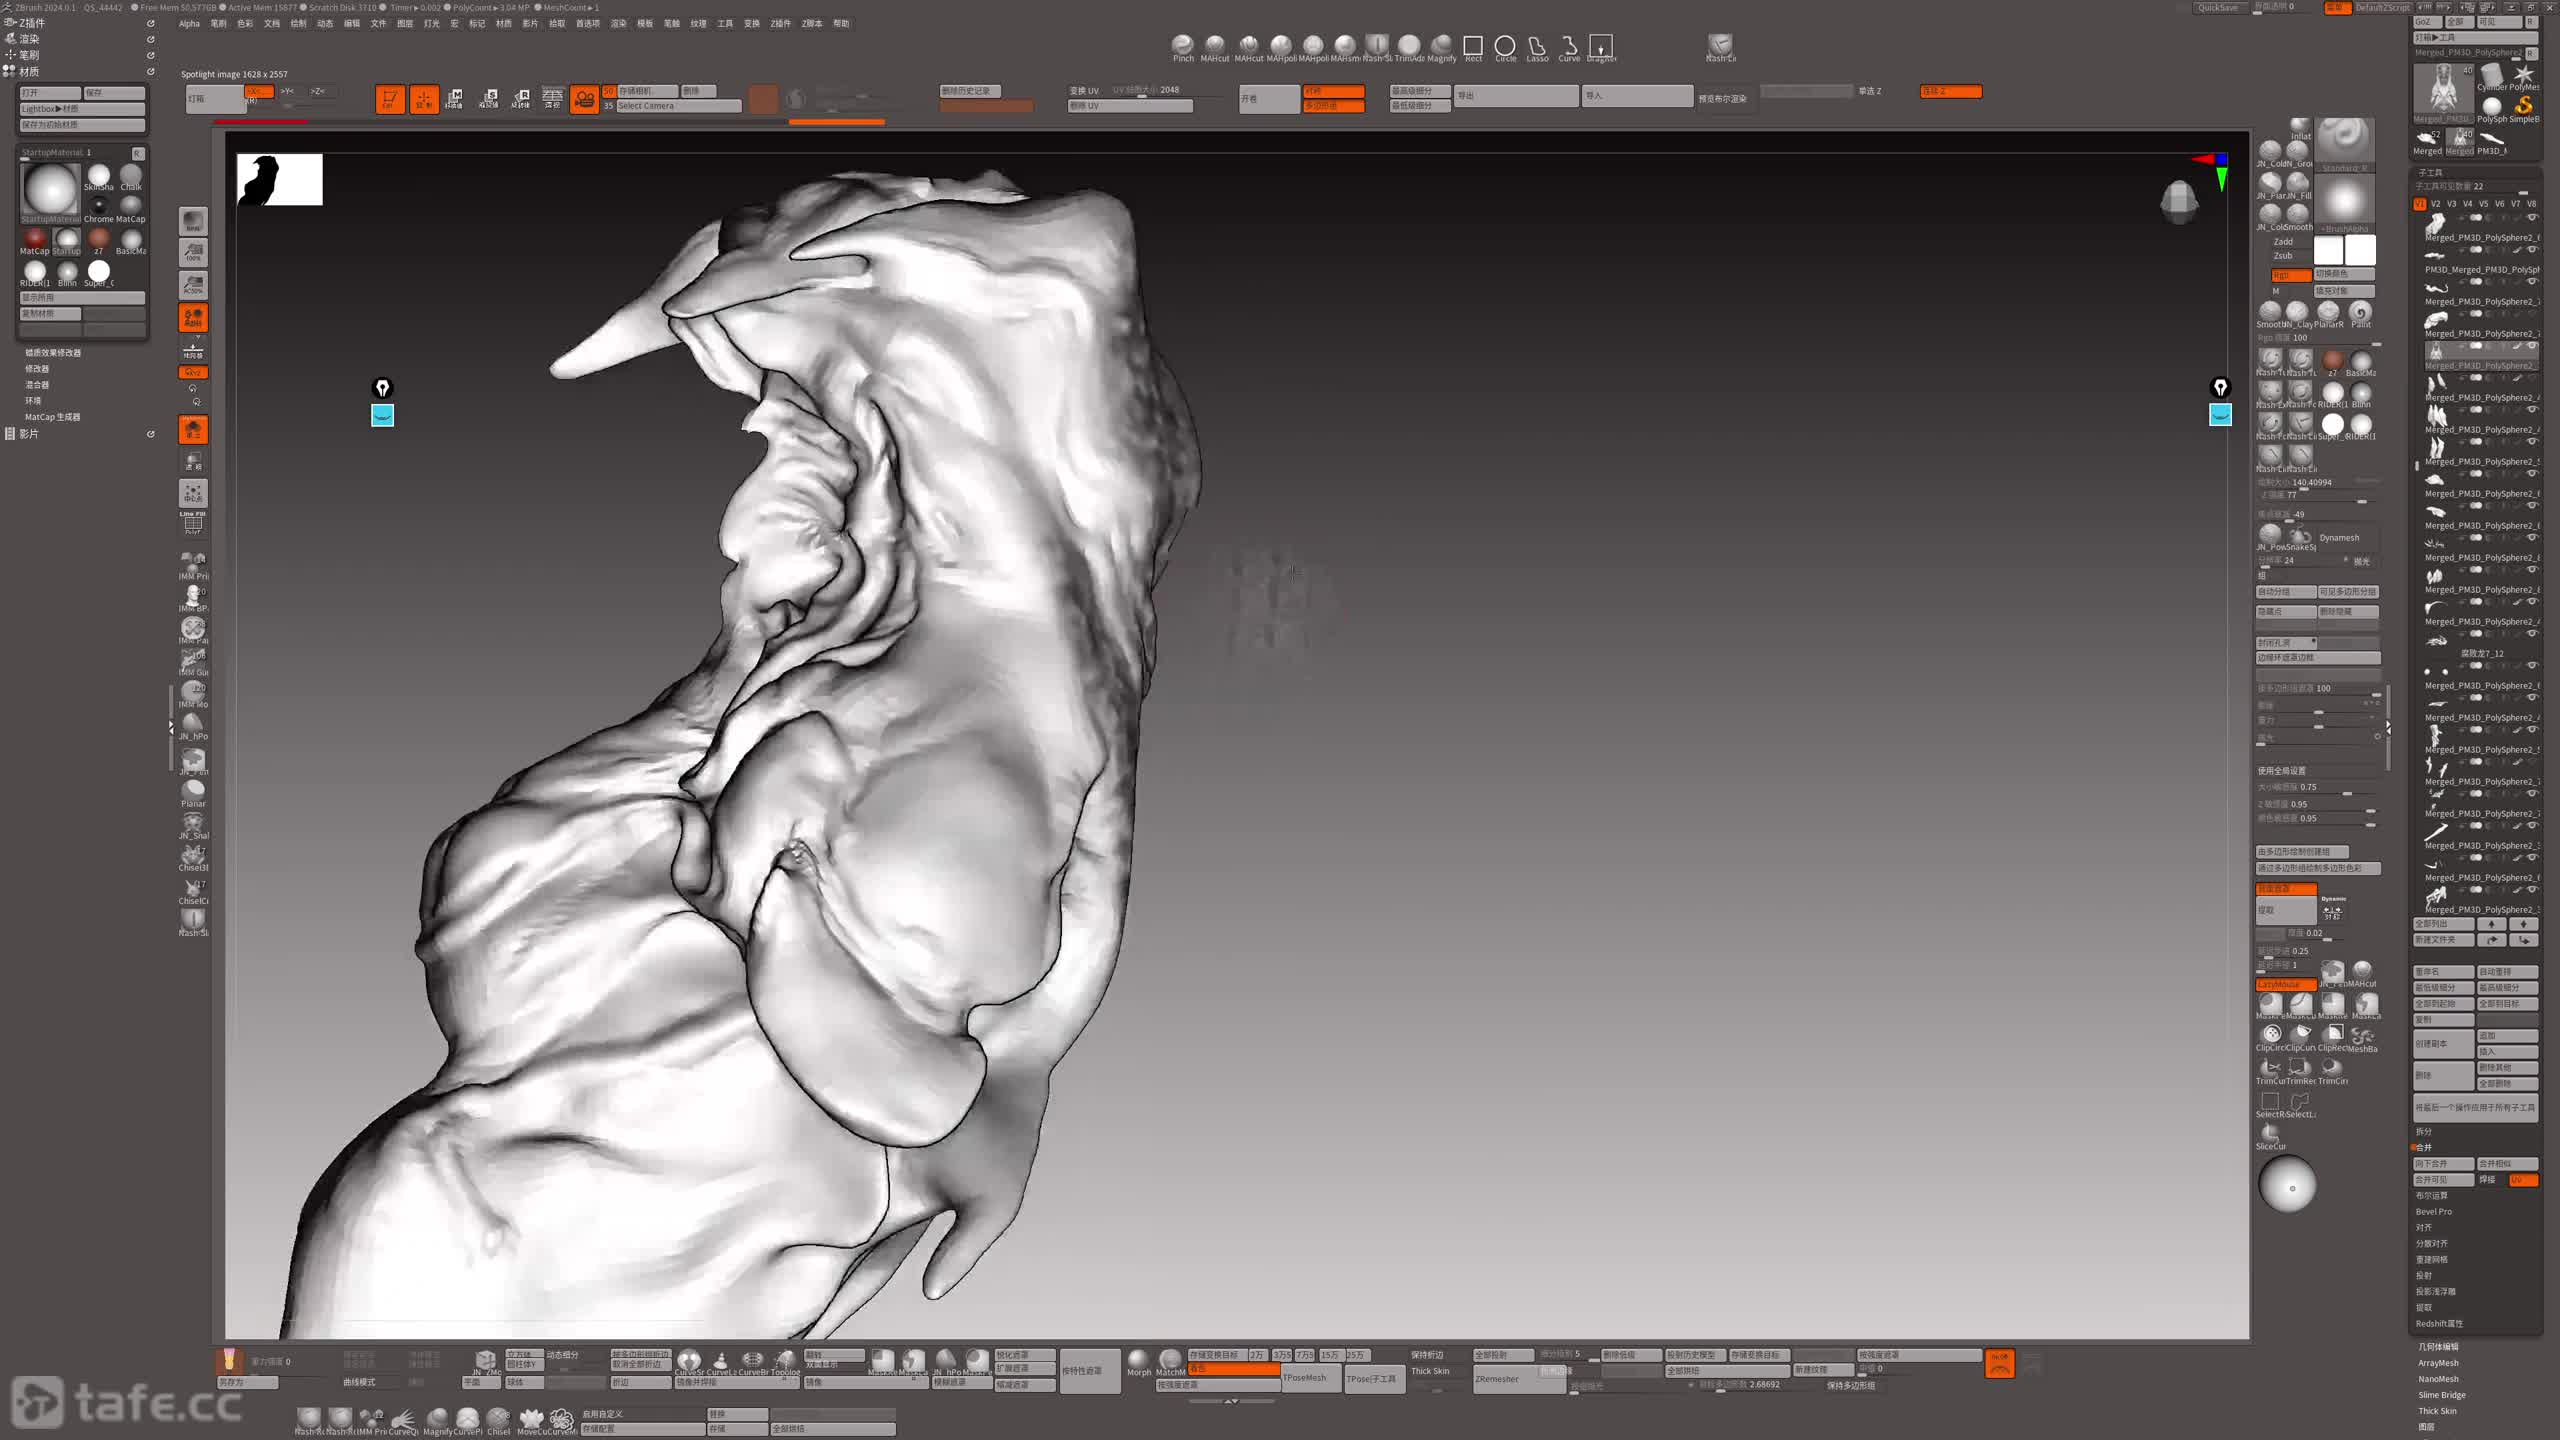Expand the 影片 palette section
This screenshot has width=2560, height=1440.
29,434
